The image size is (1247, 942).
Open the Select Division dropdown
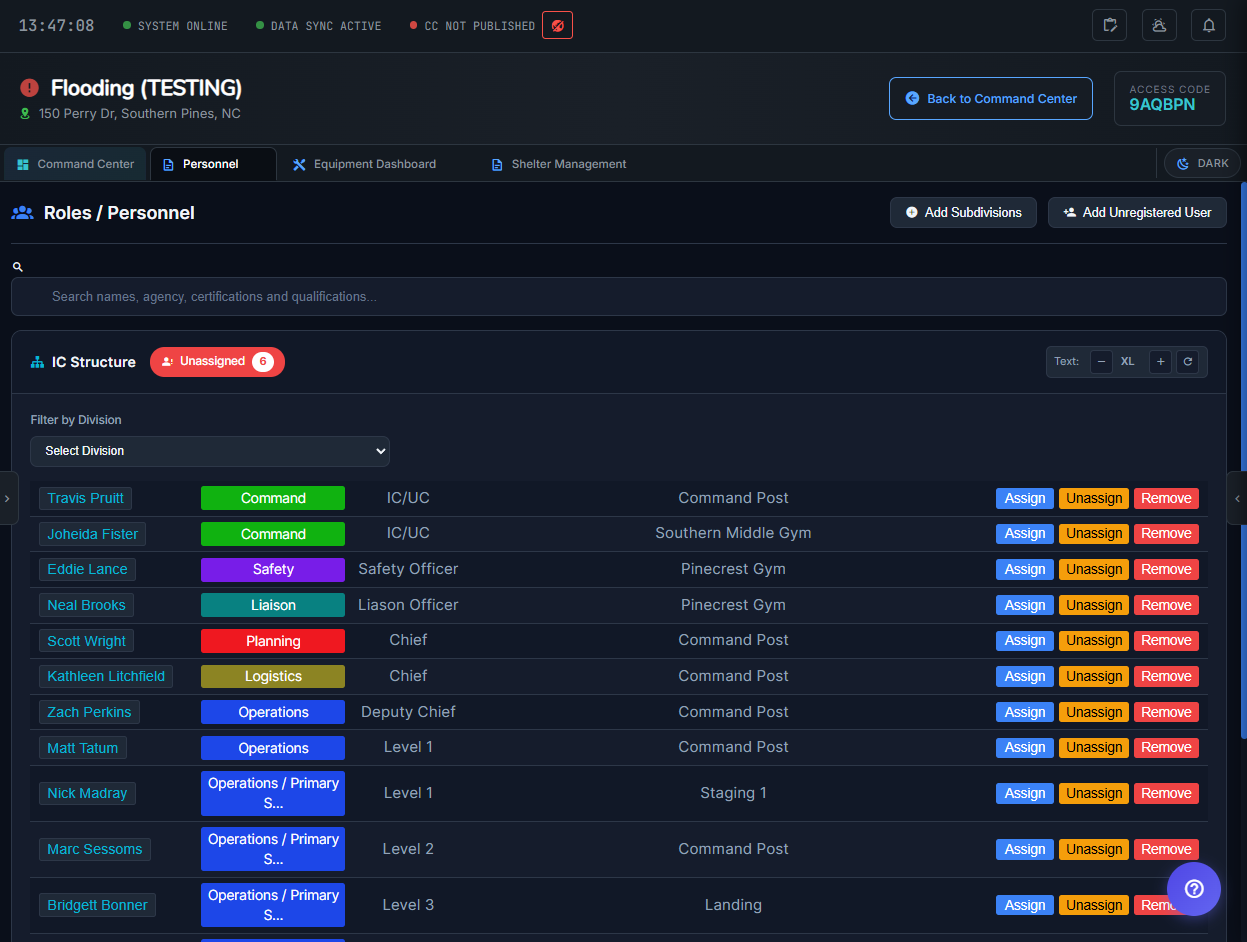pos(210,451)
